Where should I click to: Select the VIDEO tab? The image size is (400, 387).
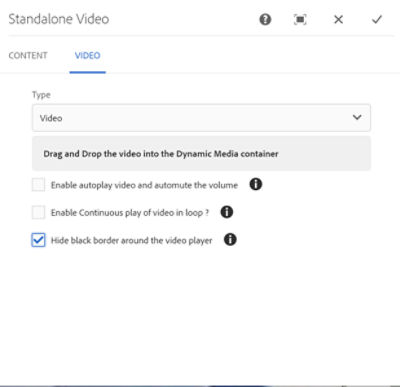point(87,55)
